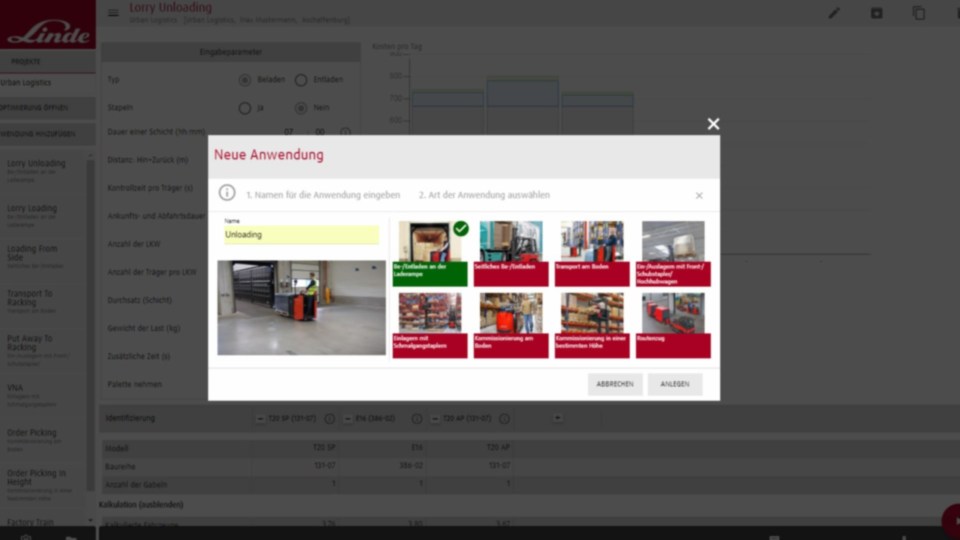Open Loading From Side in the sidebar
Screen dimensions: 960x540
[44, 257]
